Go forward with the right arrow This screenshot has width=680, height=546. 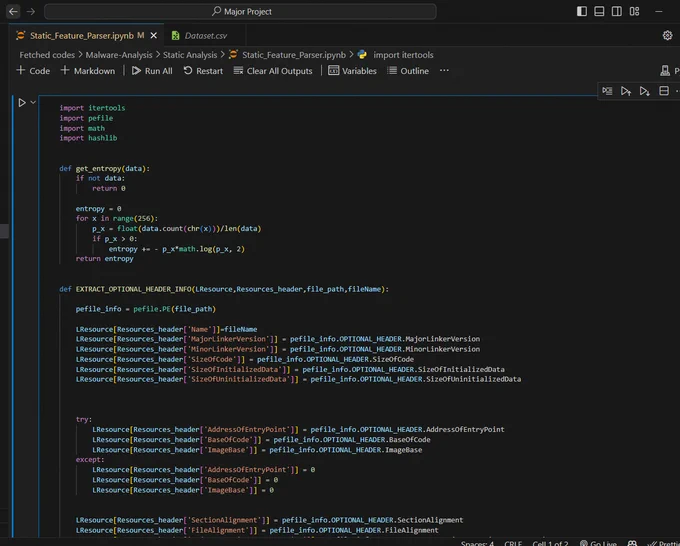coord(31,12)
